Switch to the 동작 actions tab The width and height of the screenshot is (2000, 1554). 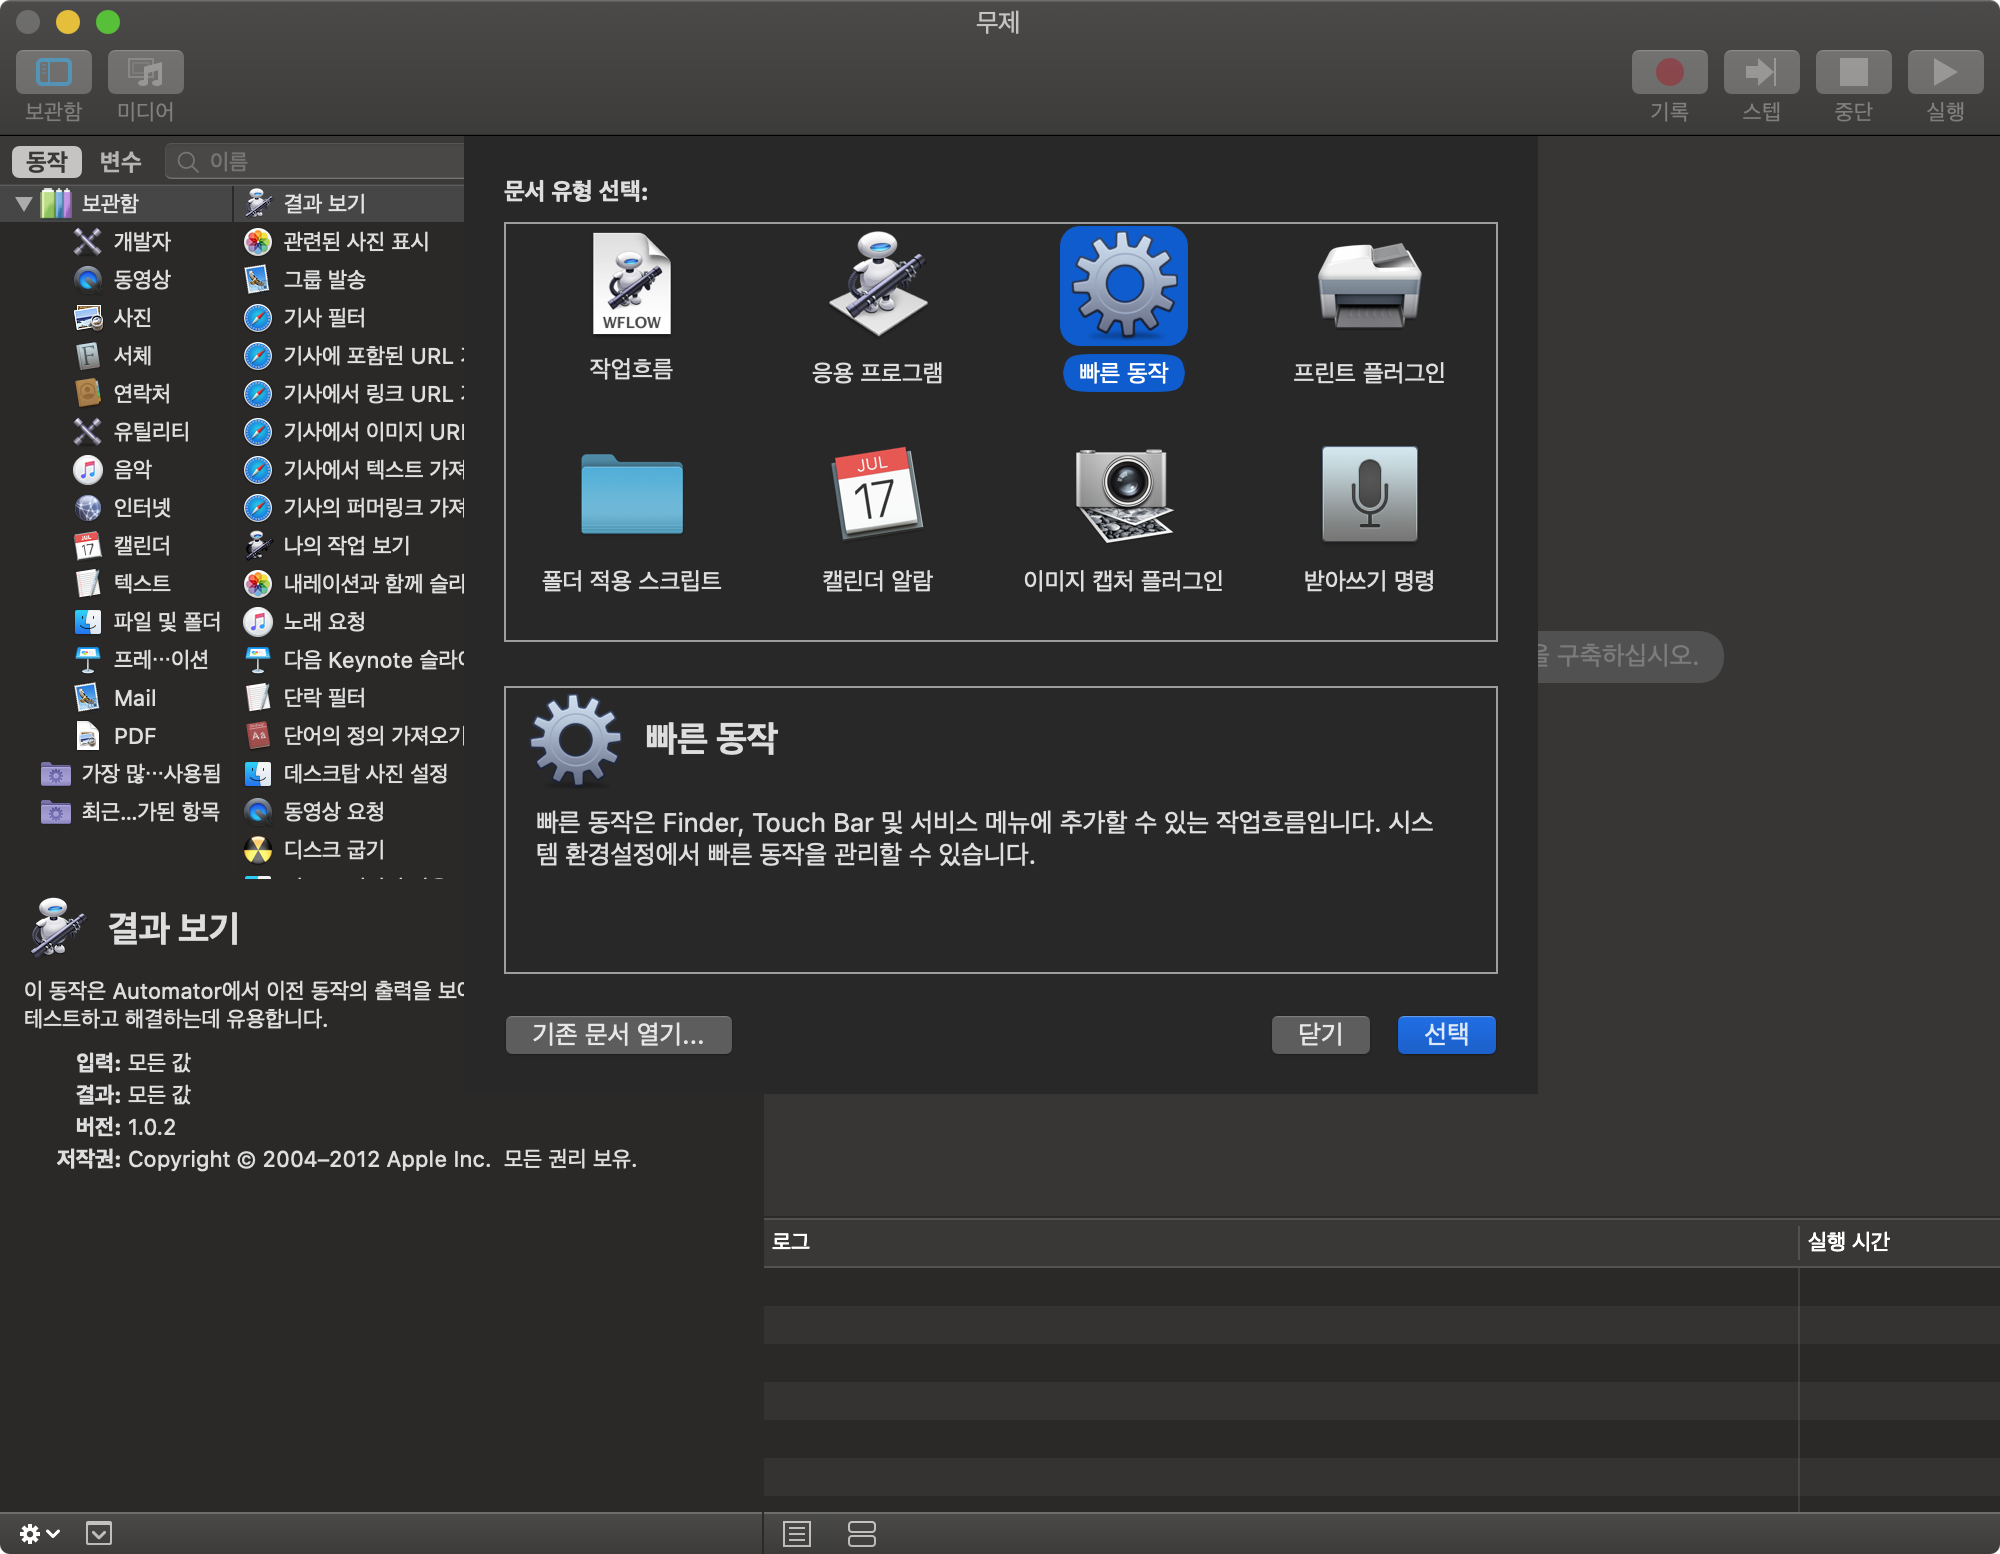tap(47, 161)
